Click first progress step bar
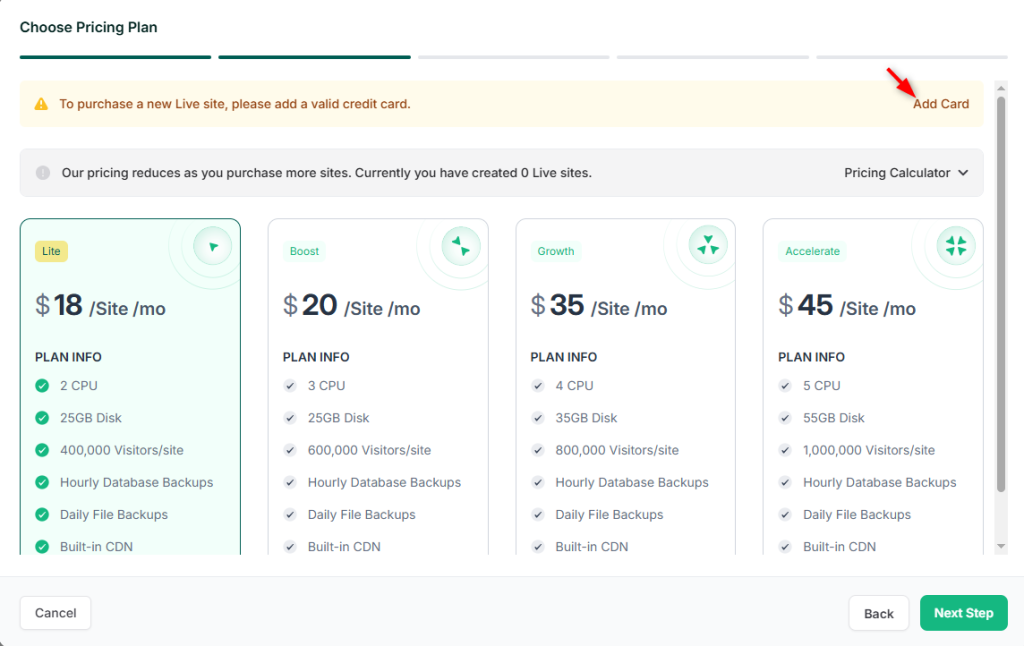The width and height of the screenshot is (1024, 646). pyautogui.click(x=116, y=57)
